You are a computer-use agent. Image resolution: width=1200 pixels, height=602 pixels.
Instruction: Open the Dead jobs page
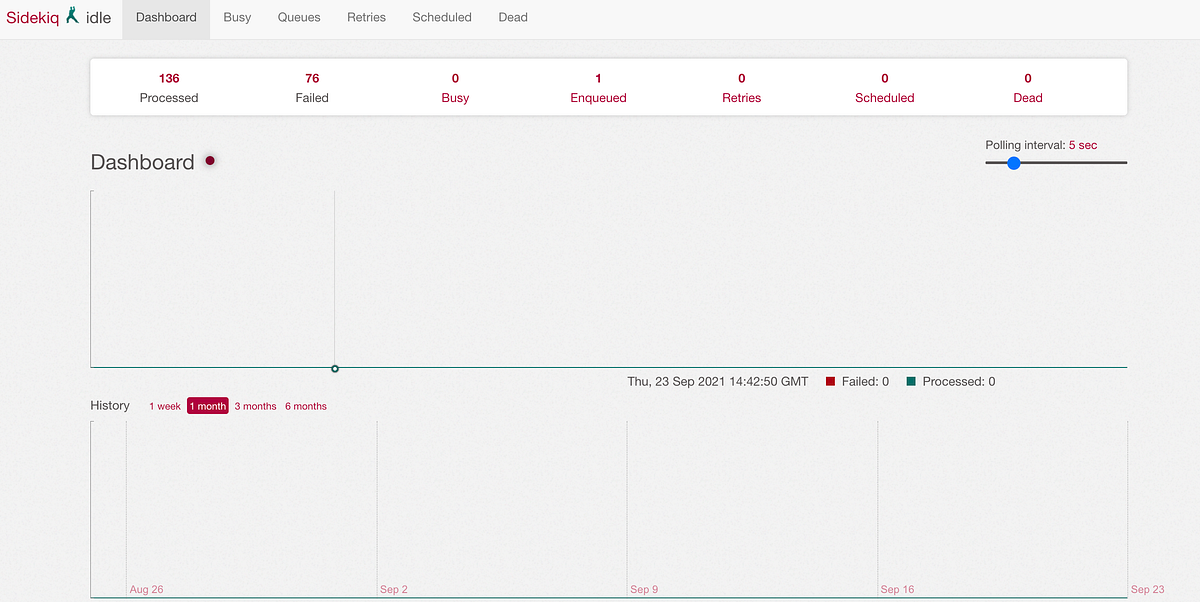pos(512,17)
